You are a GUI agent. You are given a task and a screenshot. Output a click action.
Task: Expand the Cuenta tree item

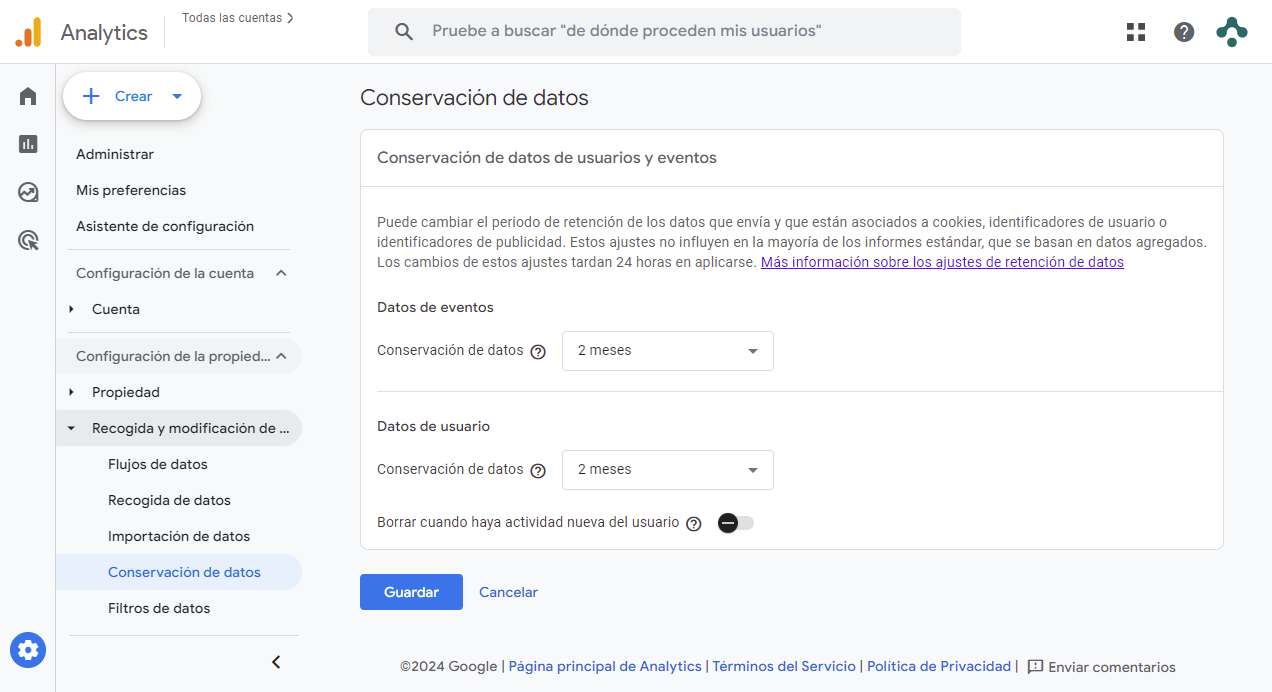coord(70,309)
